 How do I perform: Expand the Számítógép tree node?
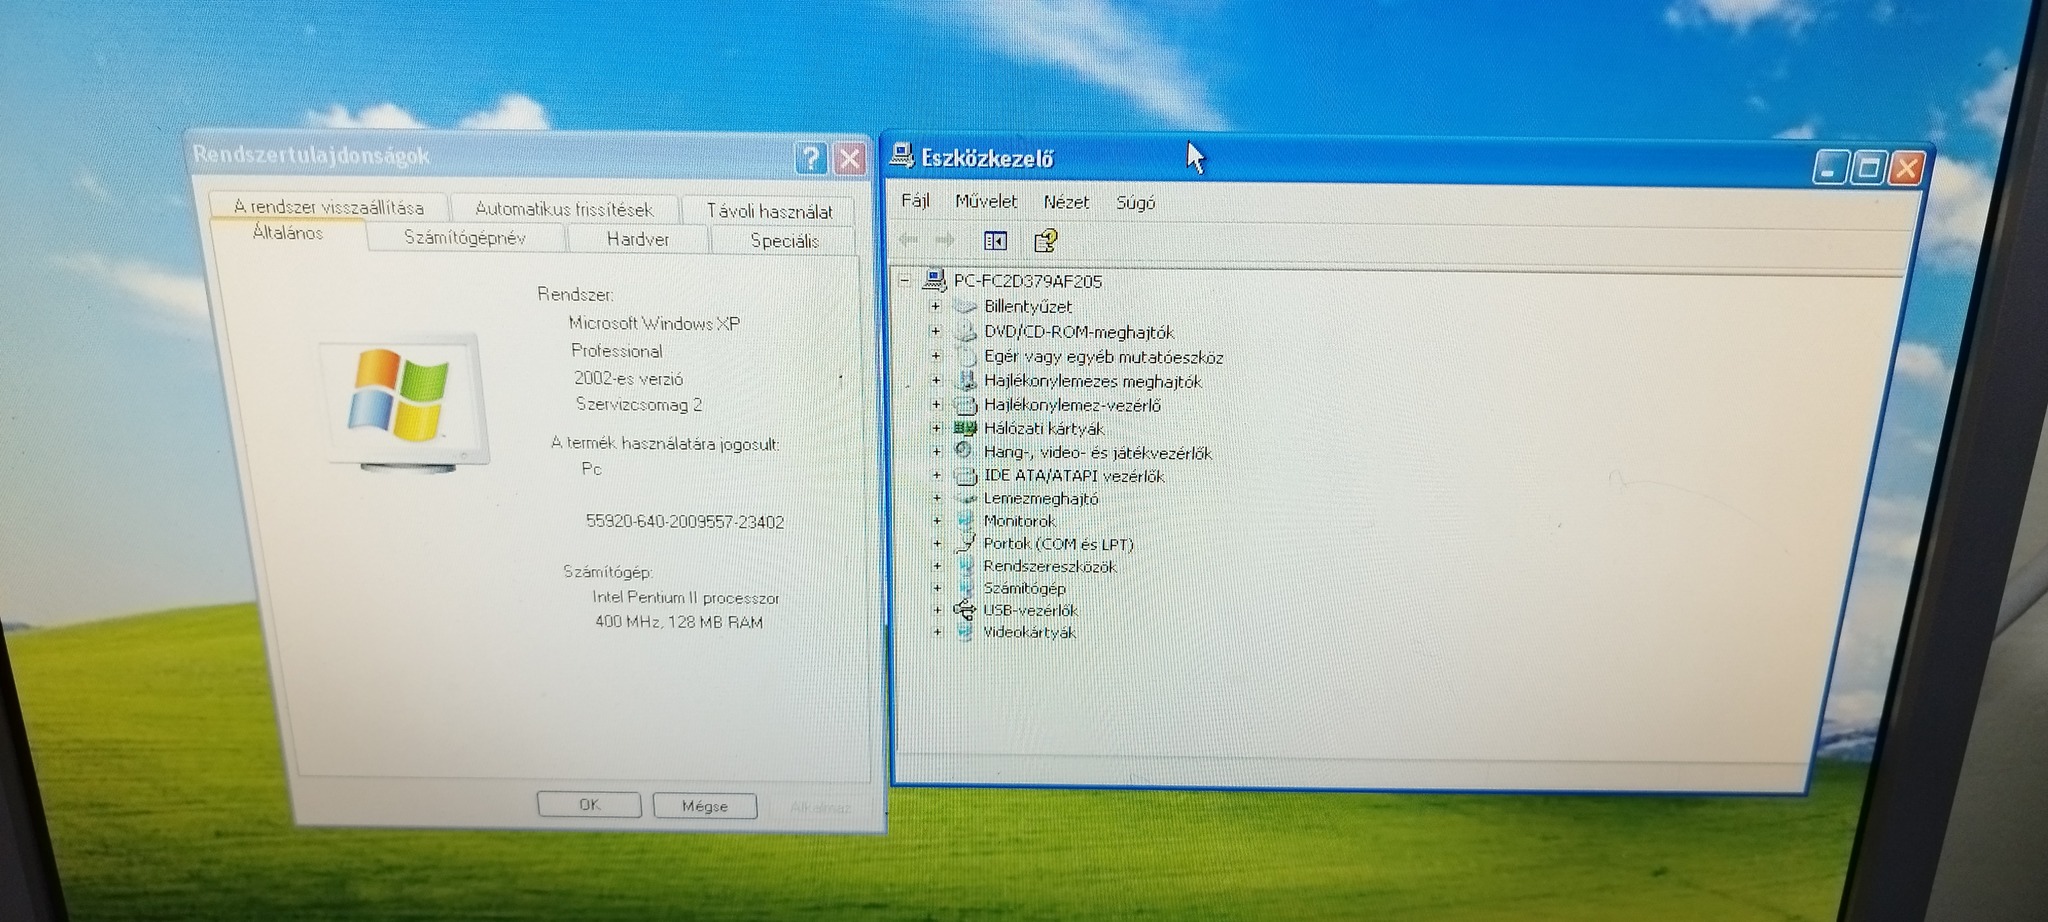point(937,588)
